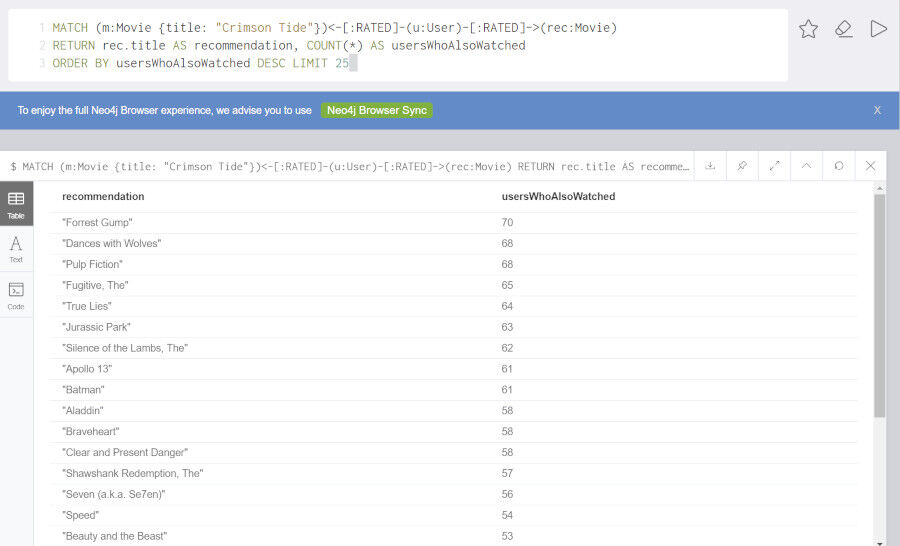This screenshot has height=546, width=900.
Task: Select the "Forrest Gump" row
Action: pos(453,223)
